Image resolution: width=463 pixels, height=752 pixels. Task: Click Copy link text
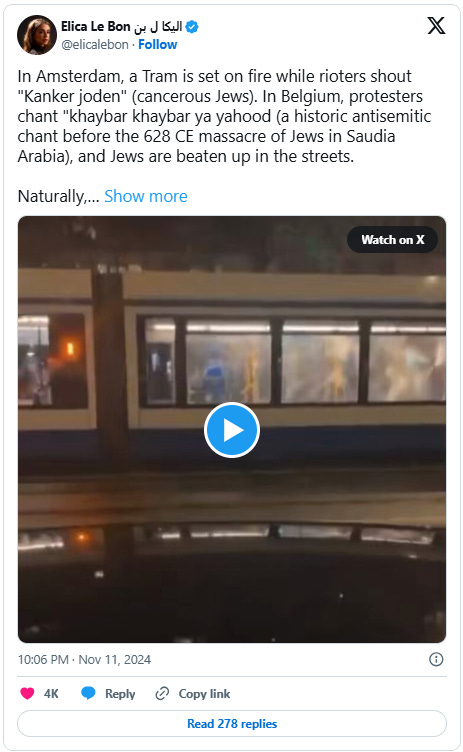coord(204,693)
